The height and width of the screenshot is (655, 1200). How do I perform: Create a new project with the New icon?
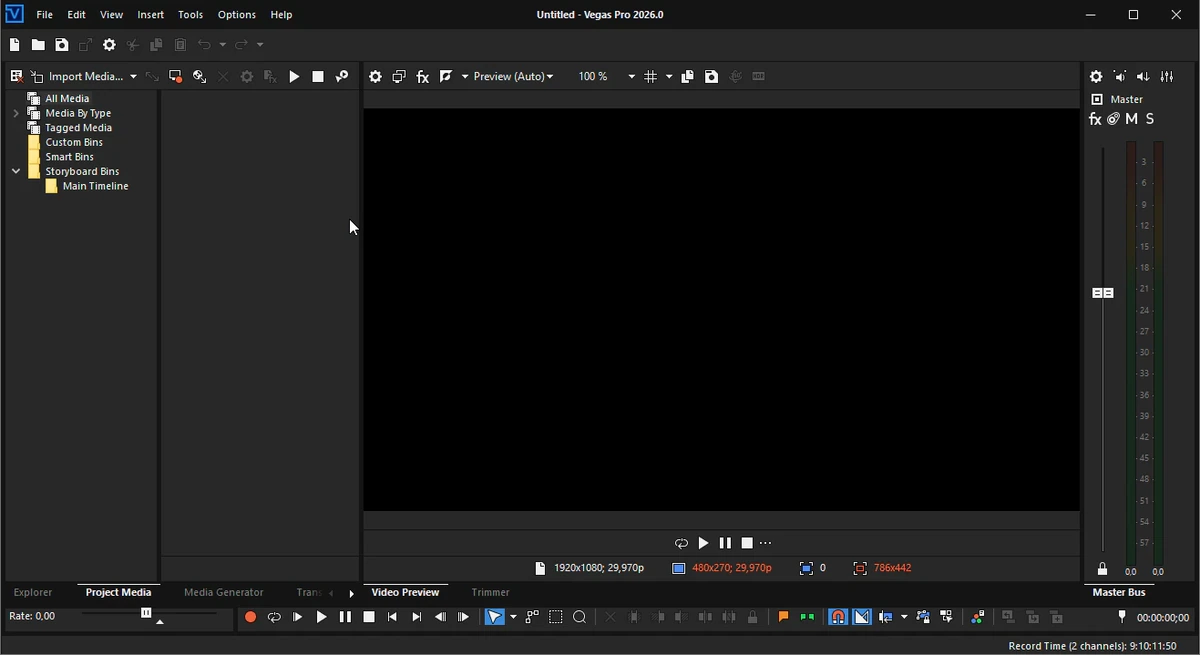point(14,45)
